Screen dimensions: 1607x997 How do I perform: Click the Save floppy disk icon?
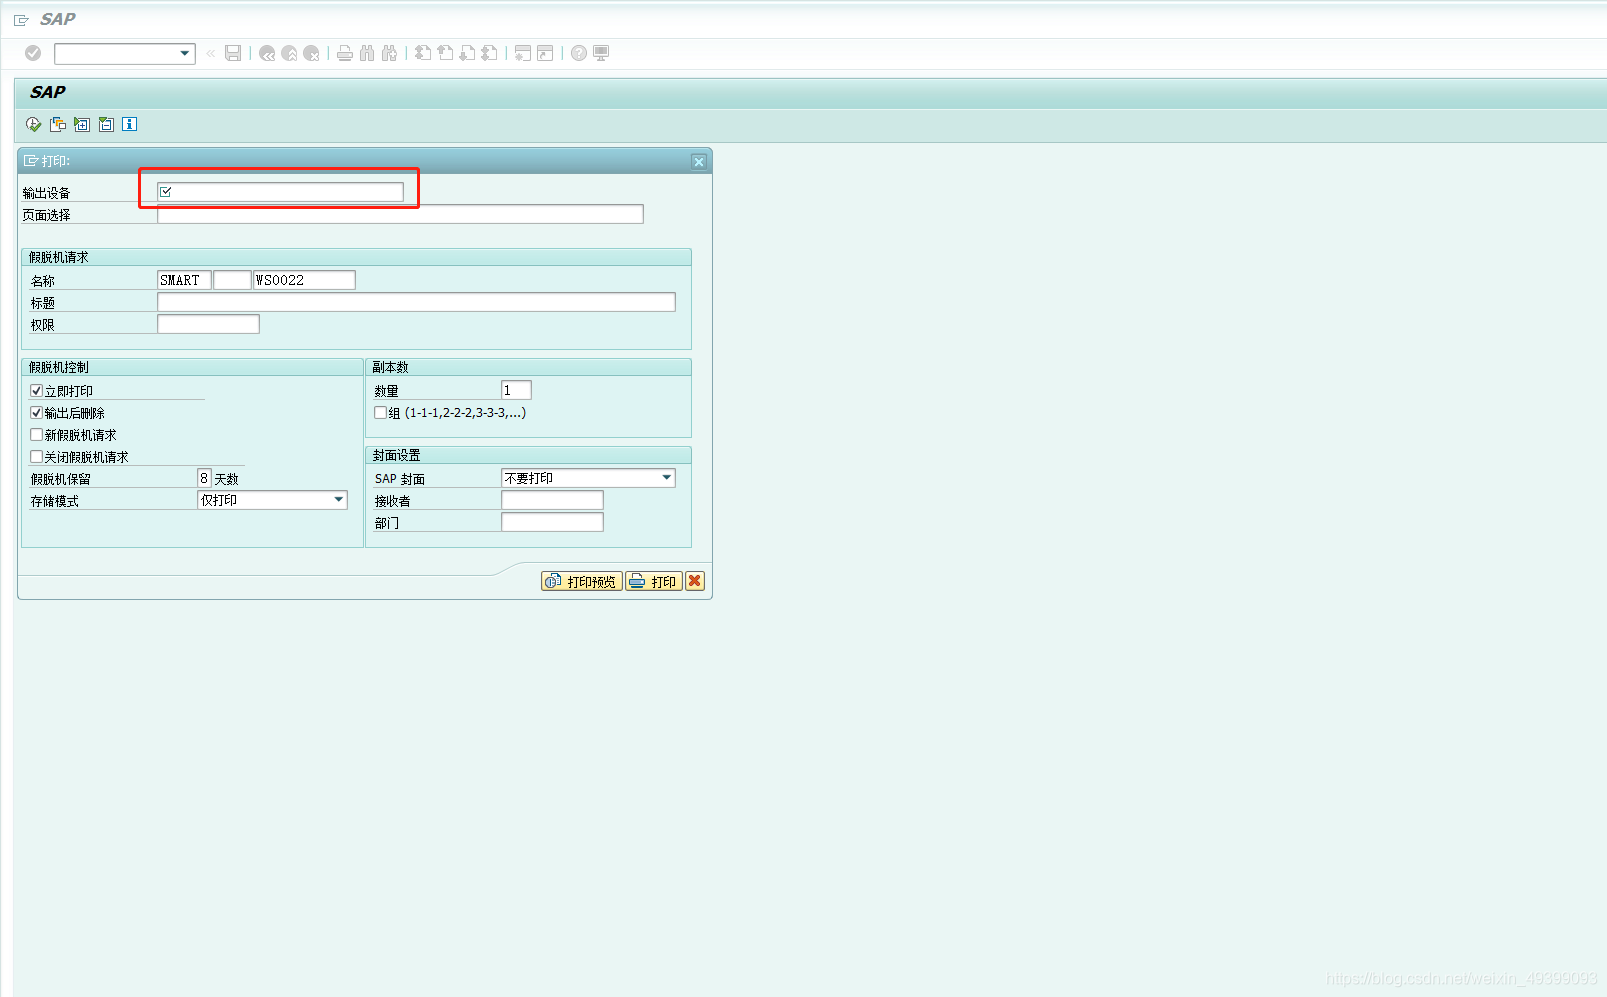(x=233, y=53)
